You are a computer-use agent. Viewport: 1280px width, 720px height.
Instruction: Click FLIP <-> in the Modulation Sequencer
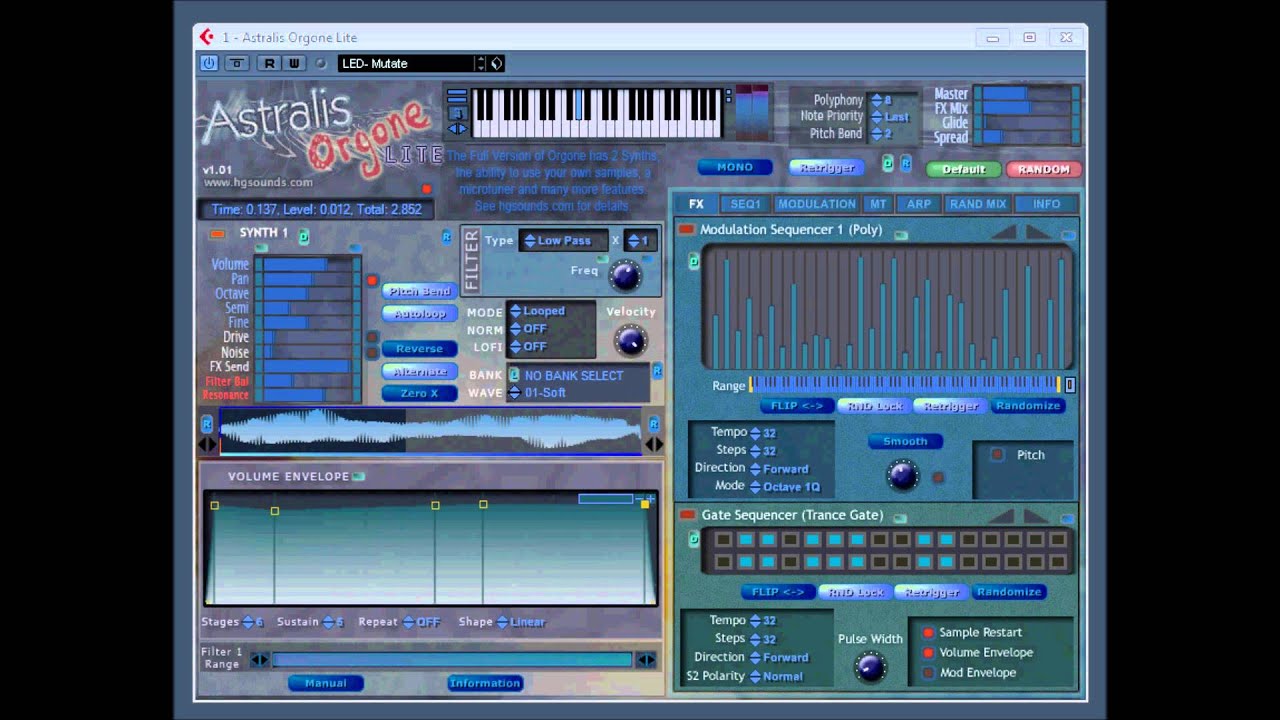pyautogui.click(x=797, y=406)
